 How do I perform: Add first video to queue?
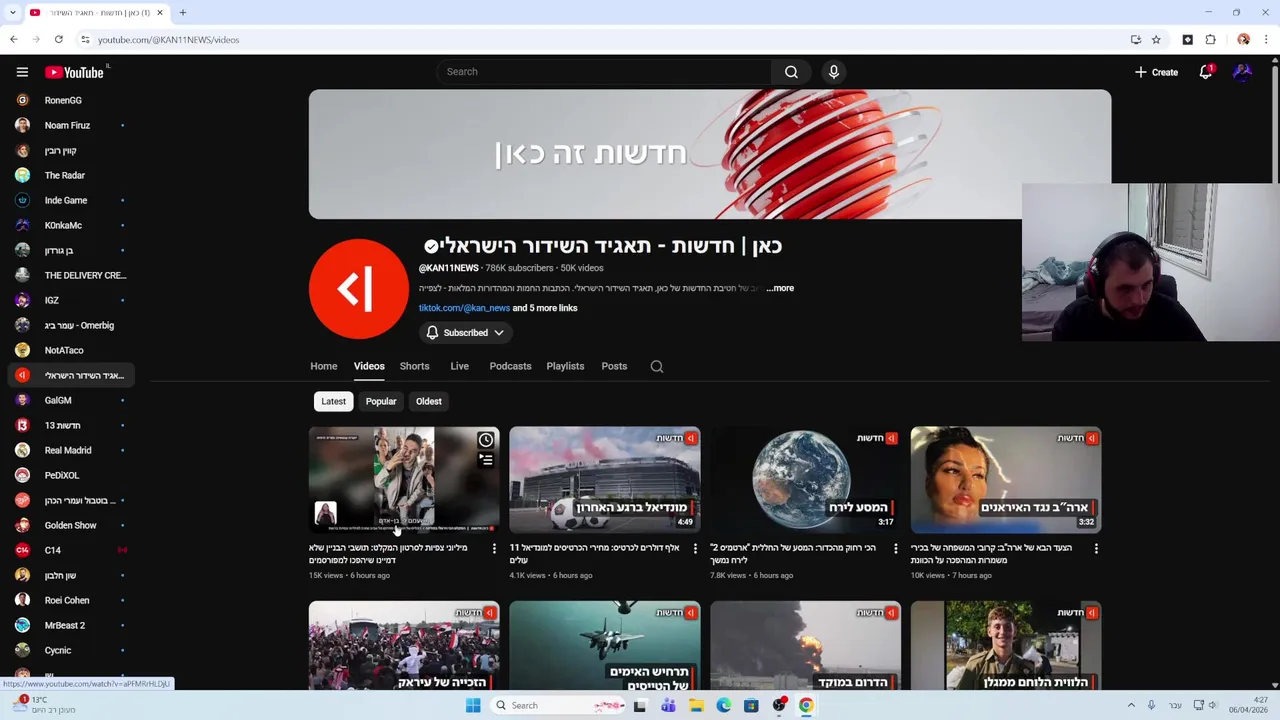(x=485, y=460)
